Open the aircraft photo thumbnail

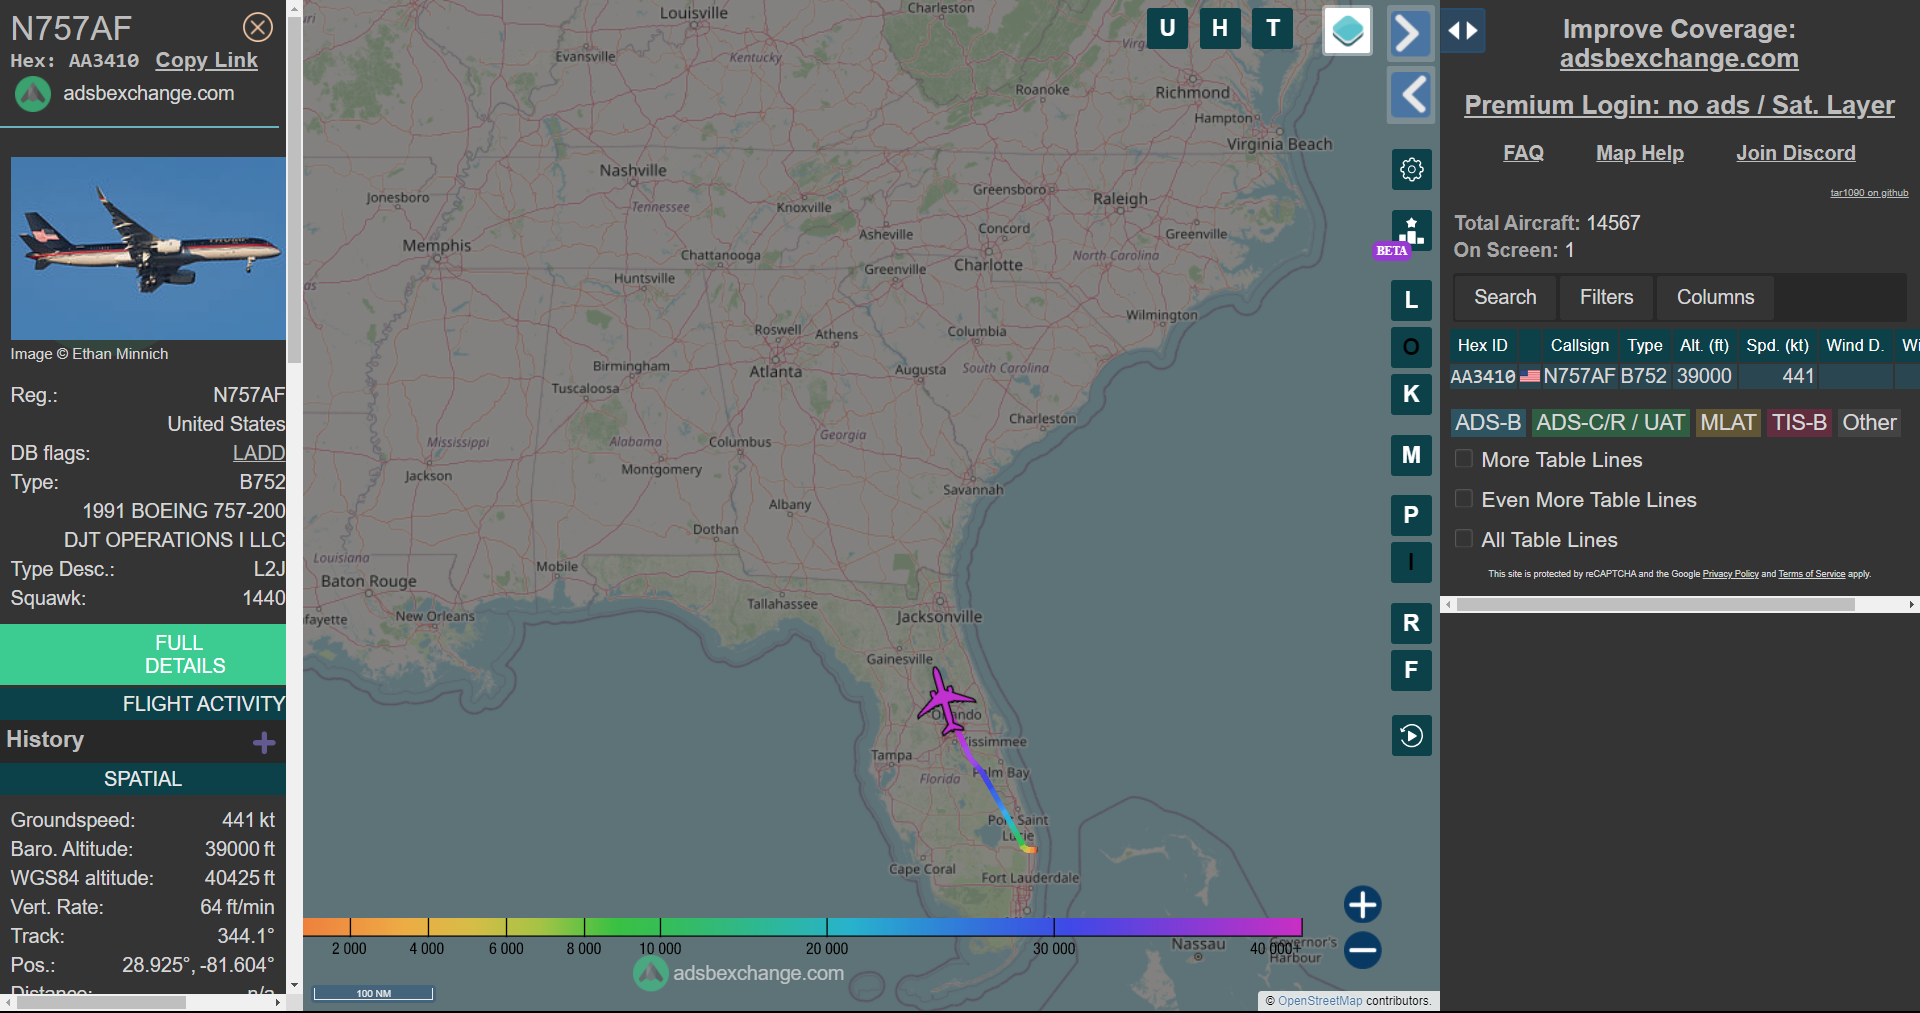(148, 248)
